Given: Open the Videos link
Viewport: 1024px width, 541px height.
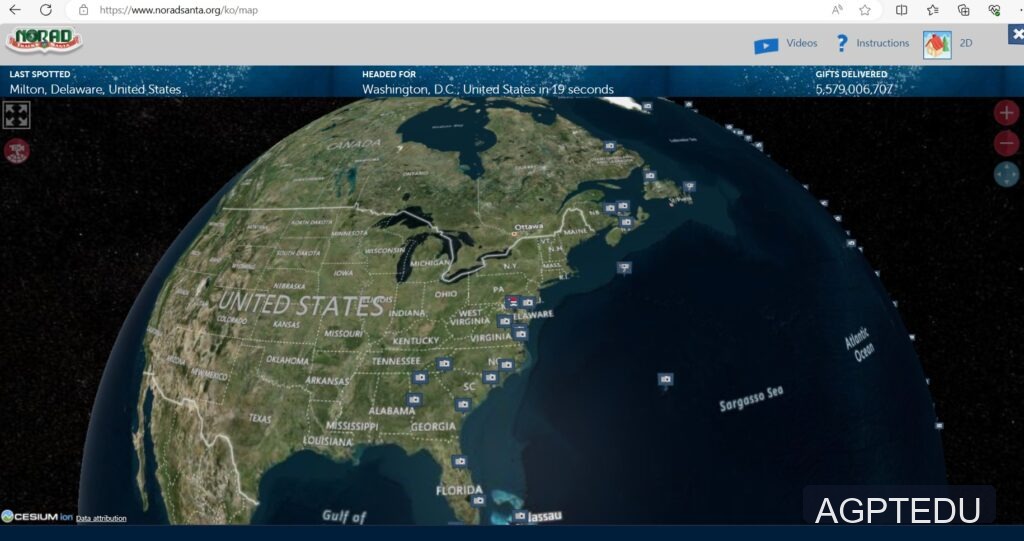Looking at the screenshot, I should tap(801, 43).
